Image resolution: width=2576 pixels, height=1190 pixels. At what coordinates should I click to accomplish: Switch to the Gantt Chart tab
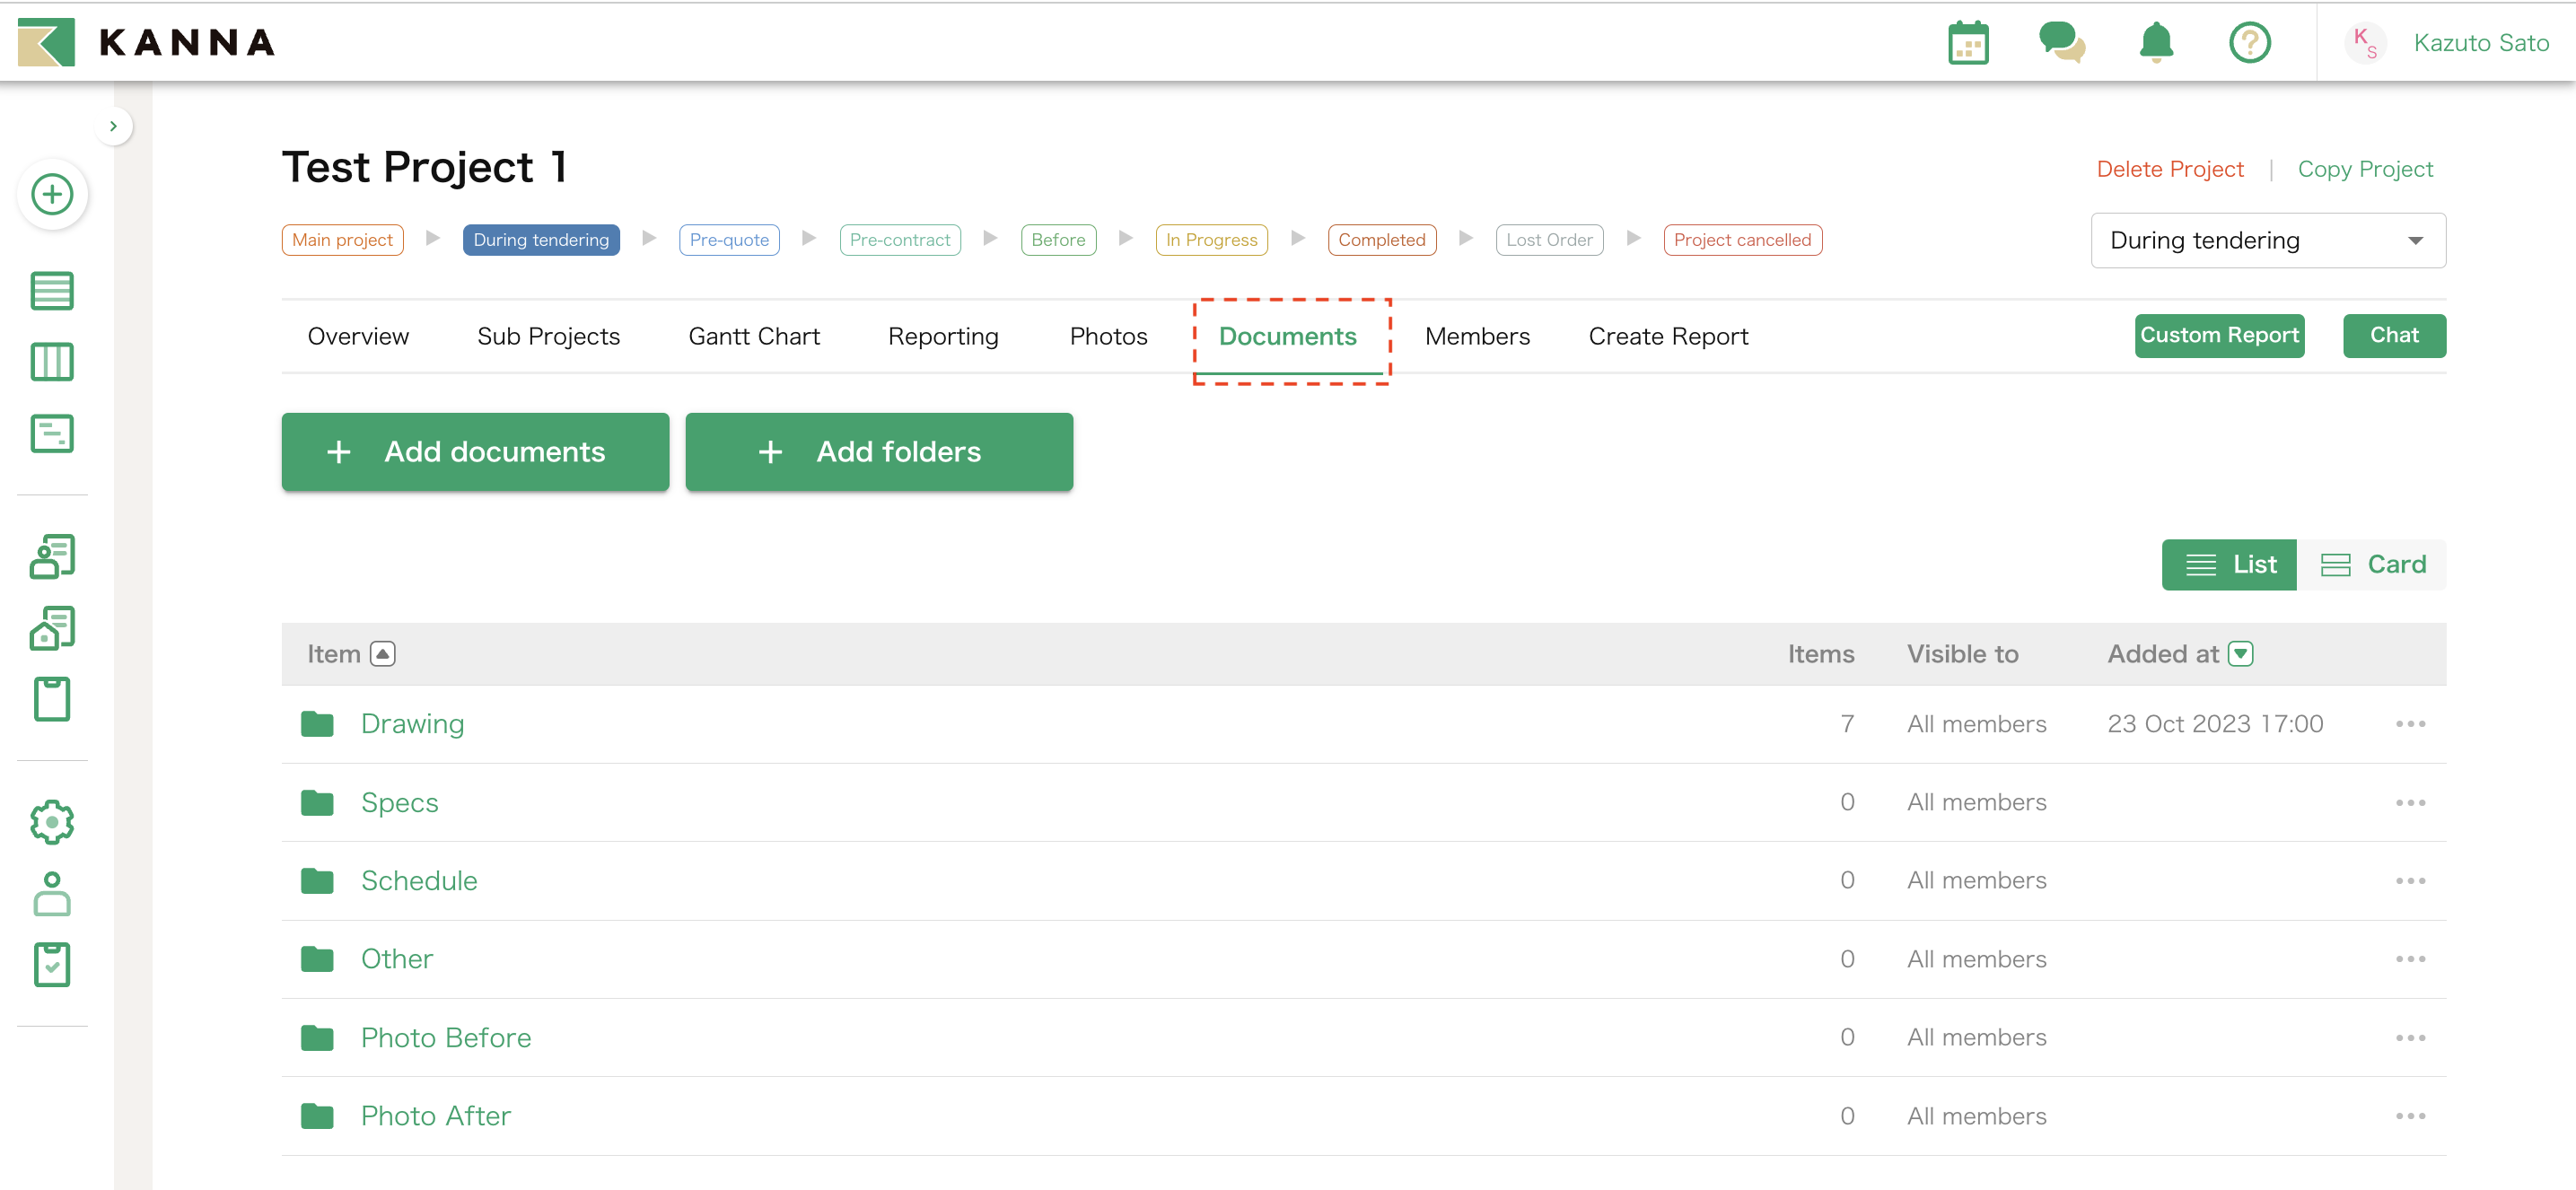pyautogui.click(x=753, y=337)
